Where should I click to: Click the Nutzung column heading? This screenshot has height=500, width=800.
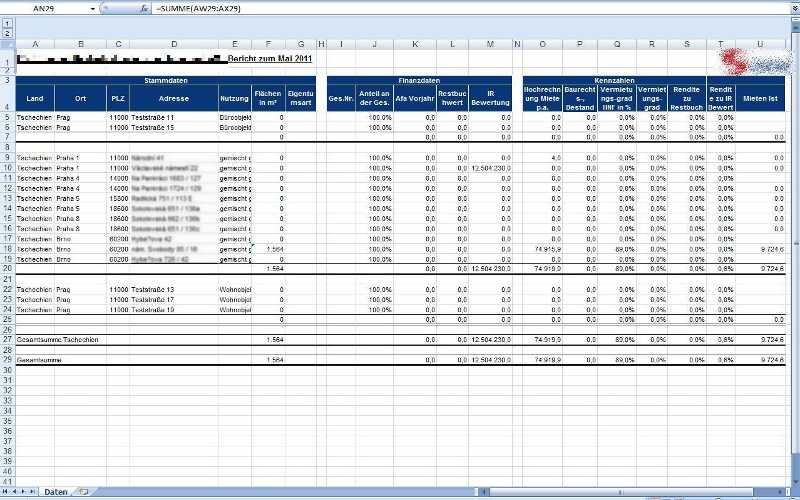point(235,98)
